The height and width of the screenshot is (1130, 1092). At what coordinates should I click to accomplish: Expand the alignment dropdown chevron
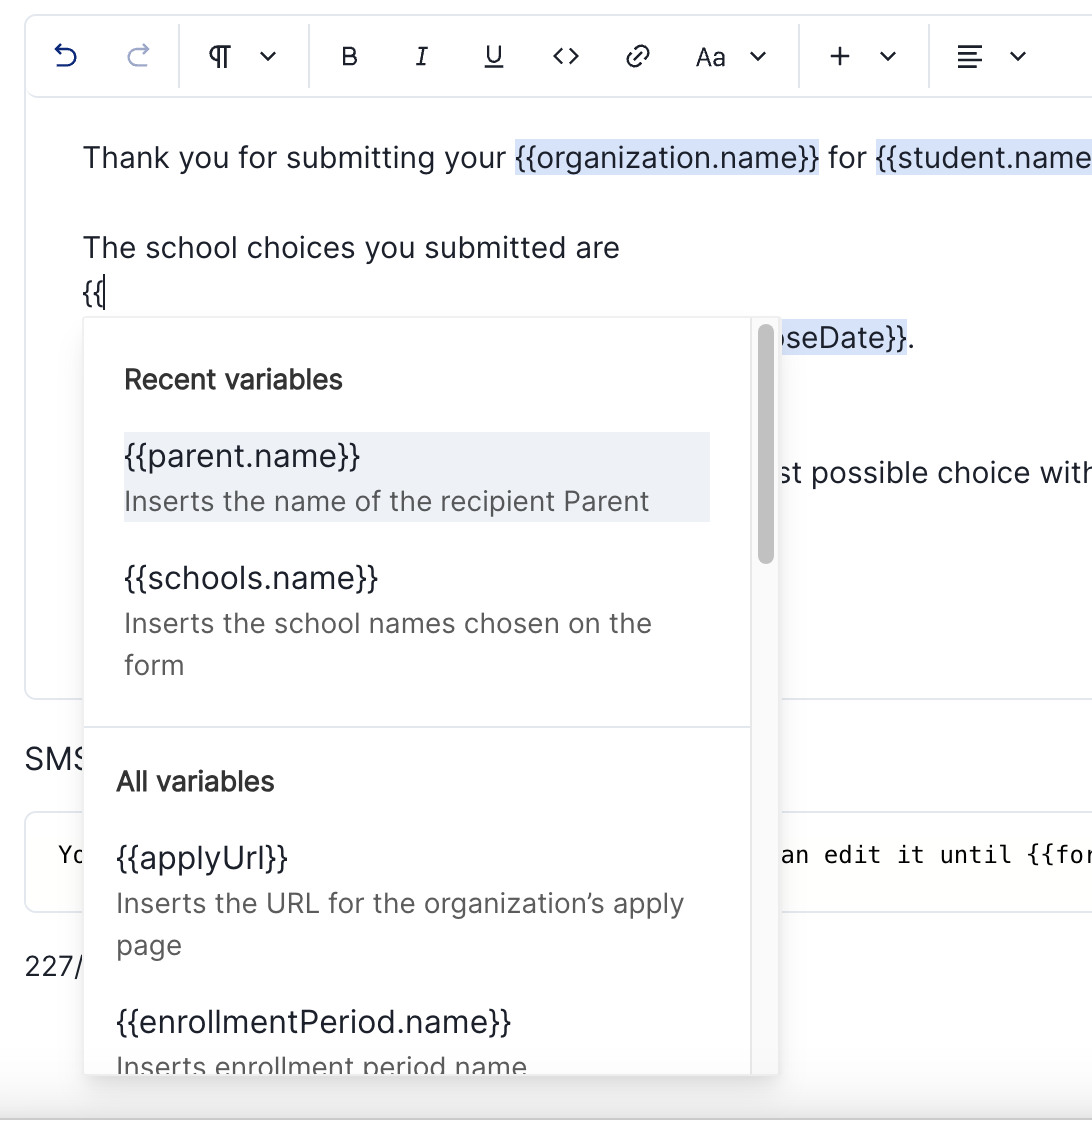click(1018, 57)
